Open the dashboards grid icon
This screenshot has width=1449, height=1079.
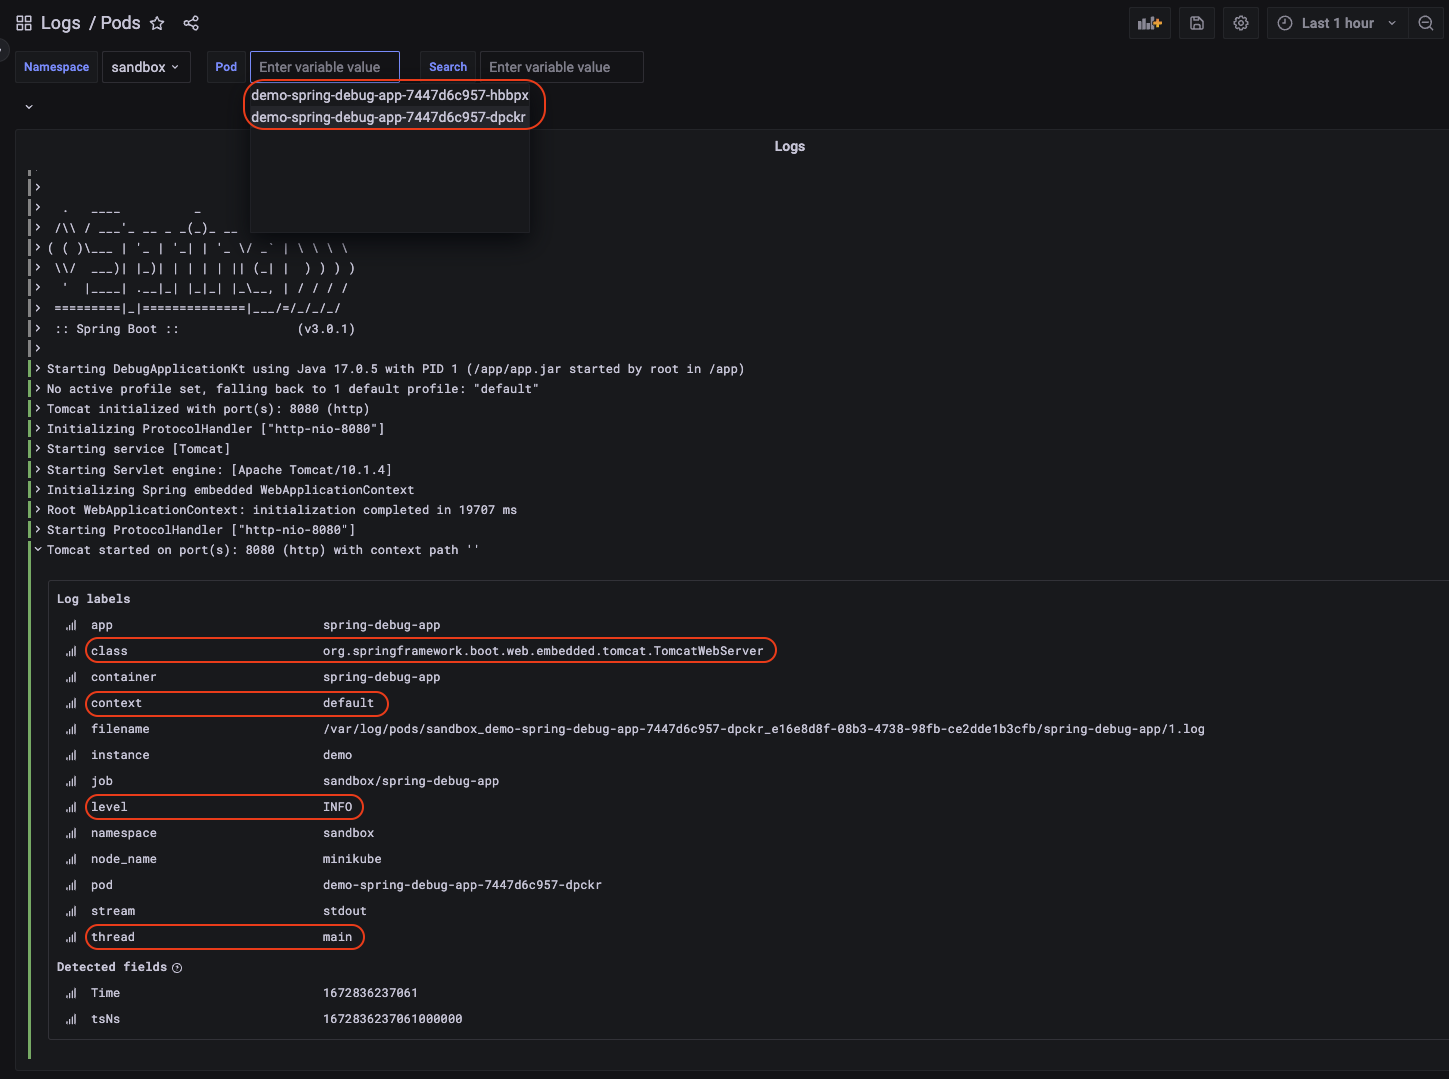pyautogui.click(x=24, y=23)
